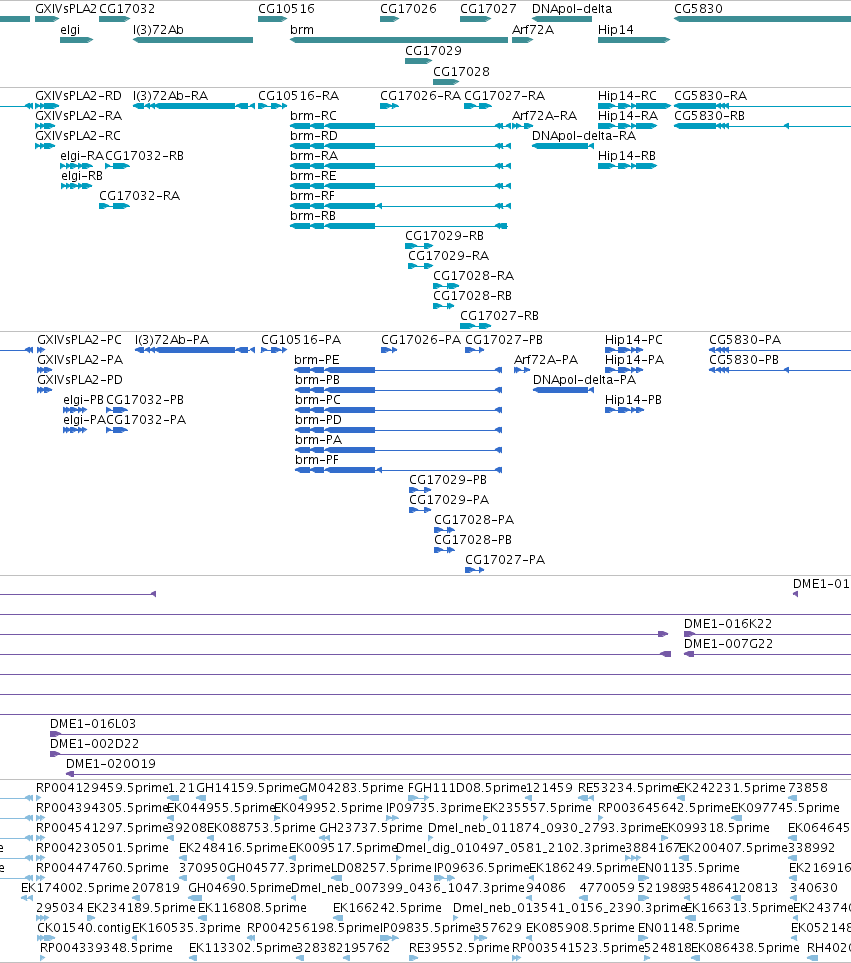Click the 'EK166242.5prime' EST label
This screenshot has height=963, width=851.
387,908
